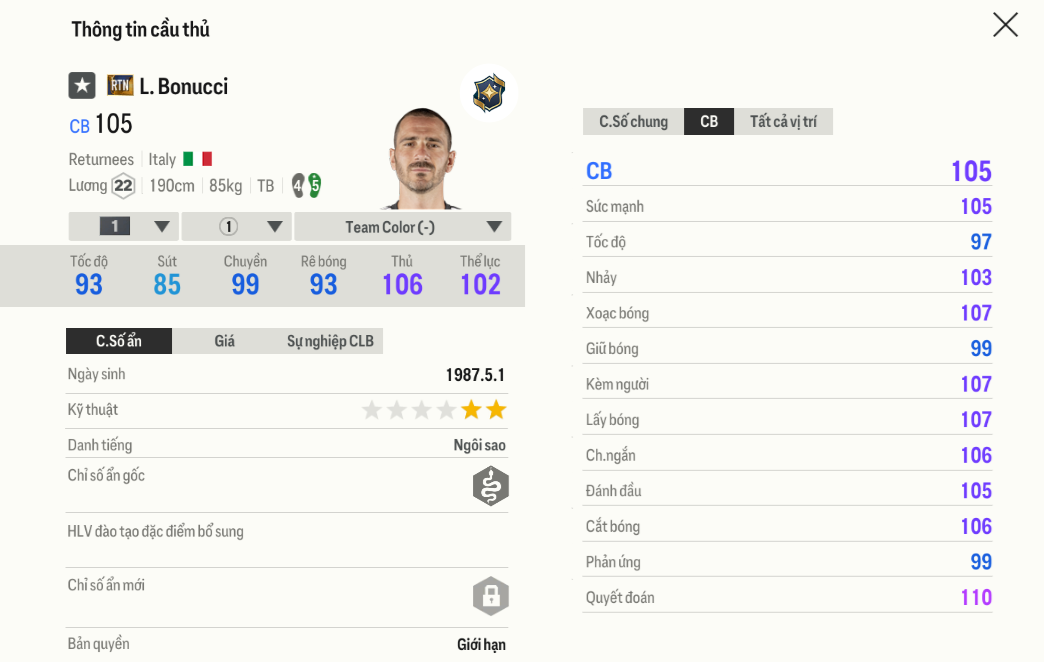Click the Kỹ thuật star rating
This screenshot has width=1044, height=662.
[x=434, y=410]
